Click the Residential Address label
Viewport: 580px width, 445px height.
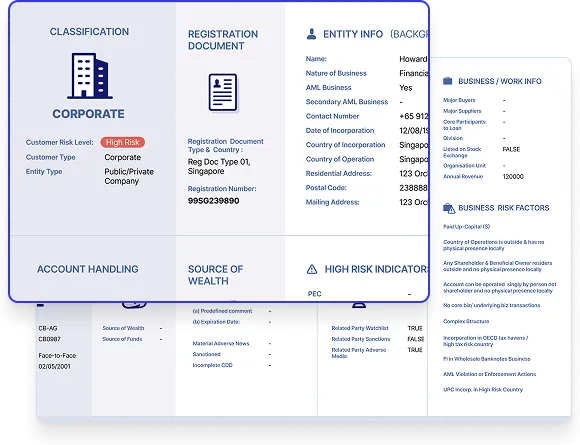(x=338, y=173)
